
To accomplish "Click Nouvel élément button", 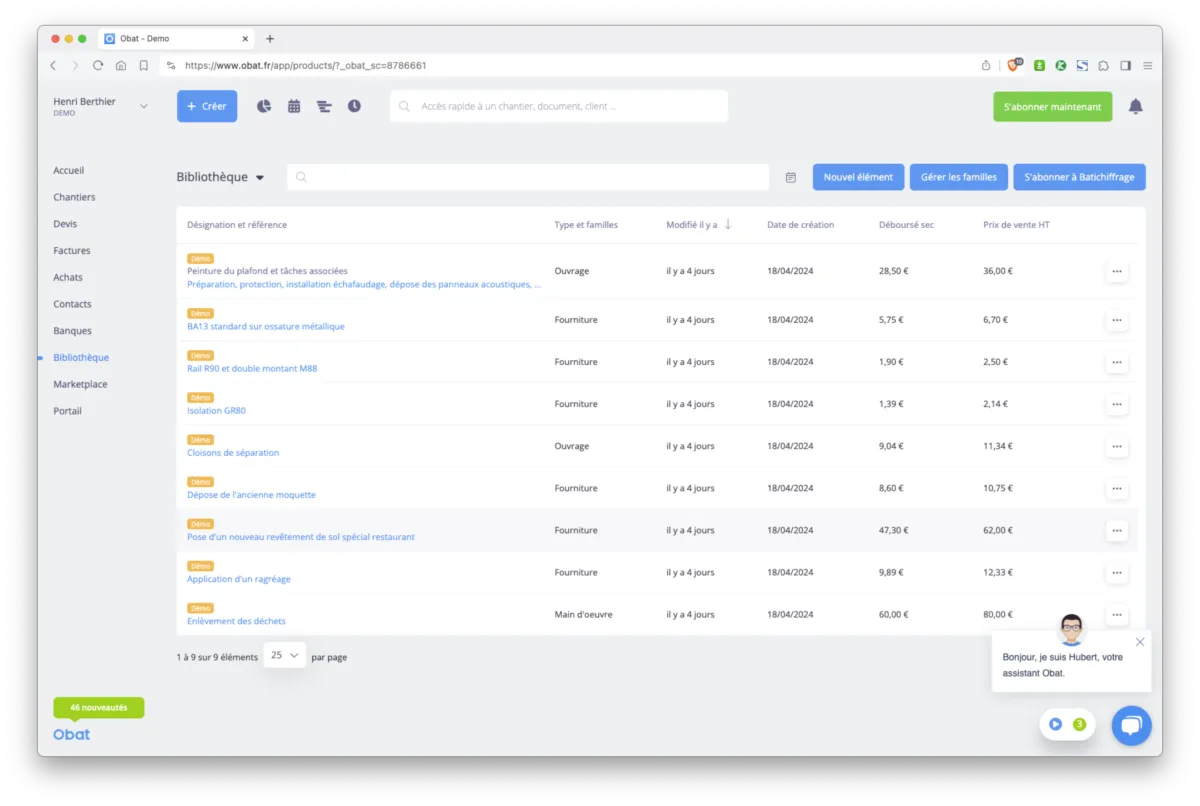I will (x=858, y=177).
